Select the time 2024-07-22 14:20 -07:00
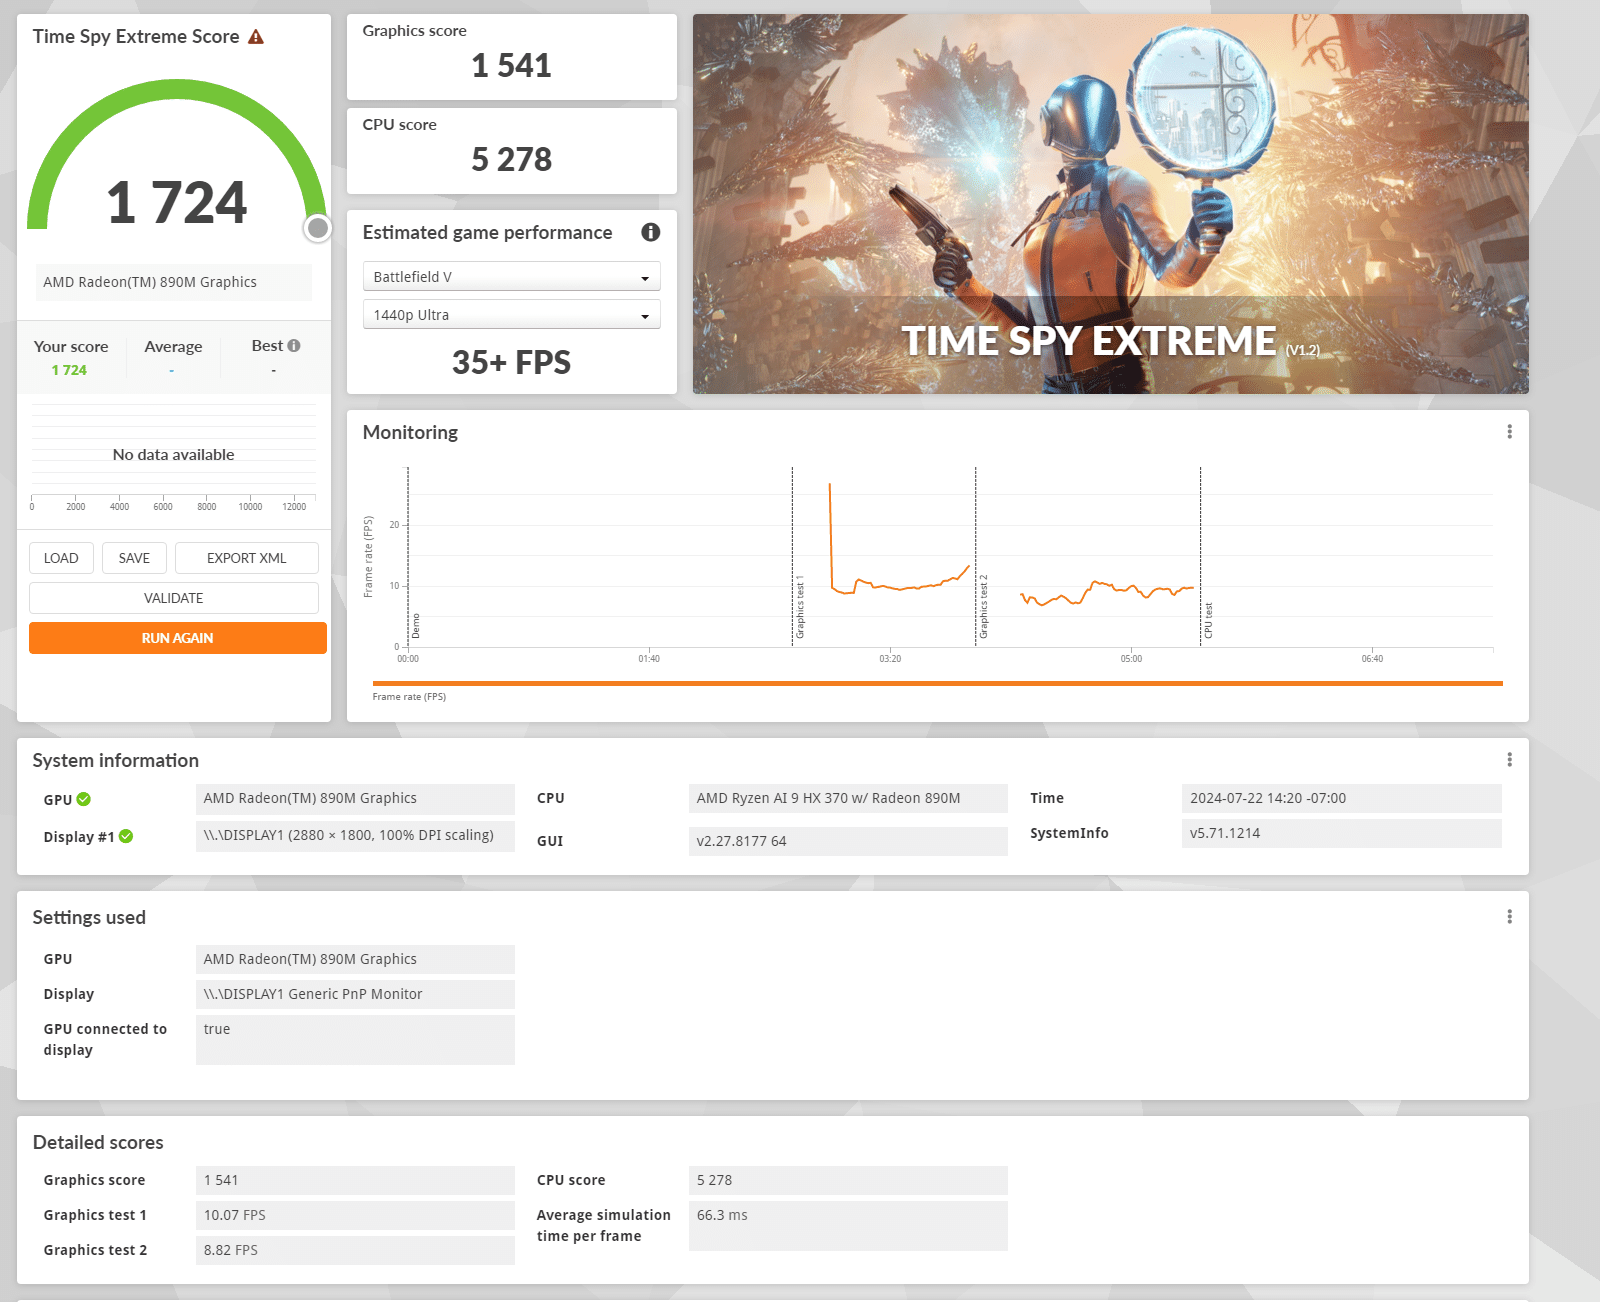The width and height of the screenshot is (1600, 1302). (1342, 798)
